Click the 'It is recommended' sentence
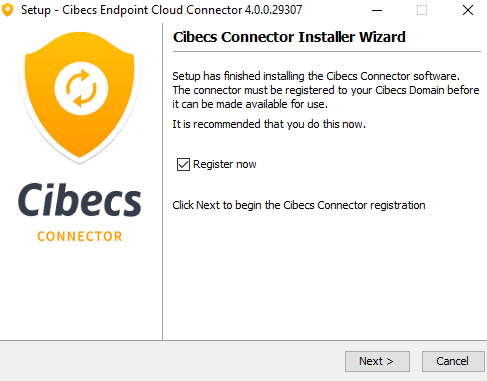Image resolution: width=487 pixels, height=381 pixels. click(269, 124)
